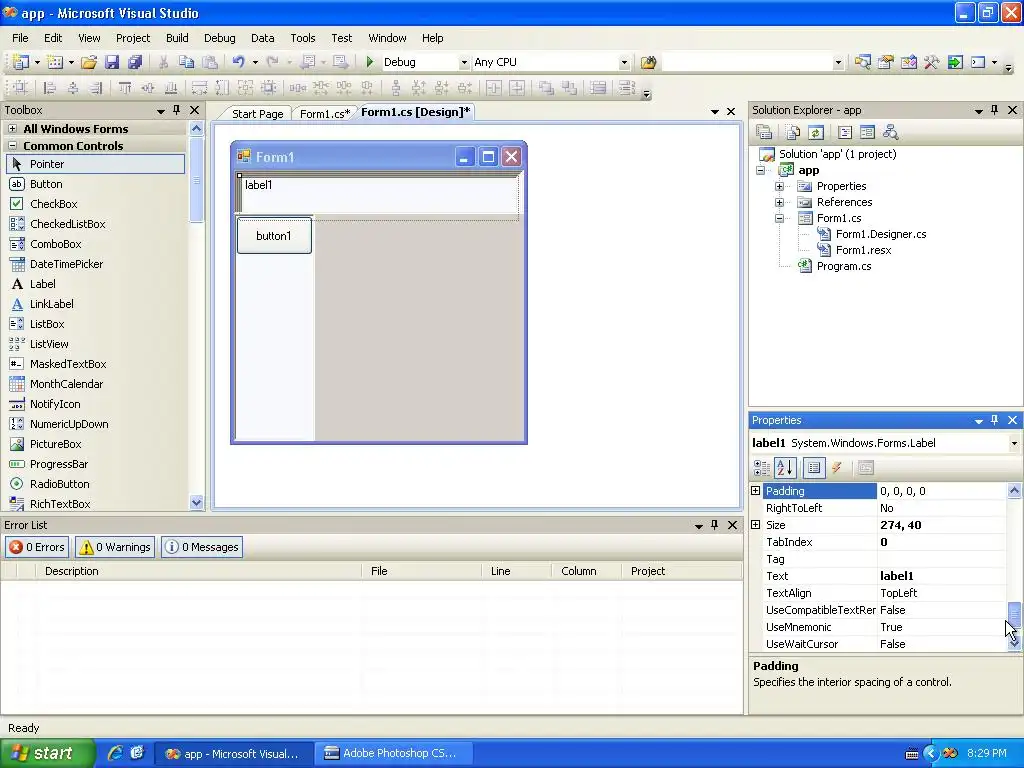Expand the Padding property

coord(756,490)
